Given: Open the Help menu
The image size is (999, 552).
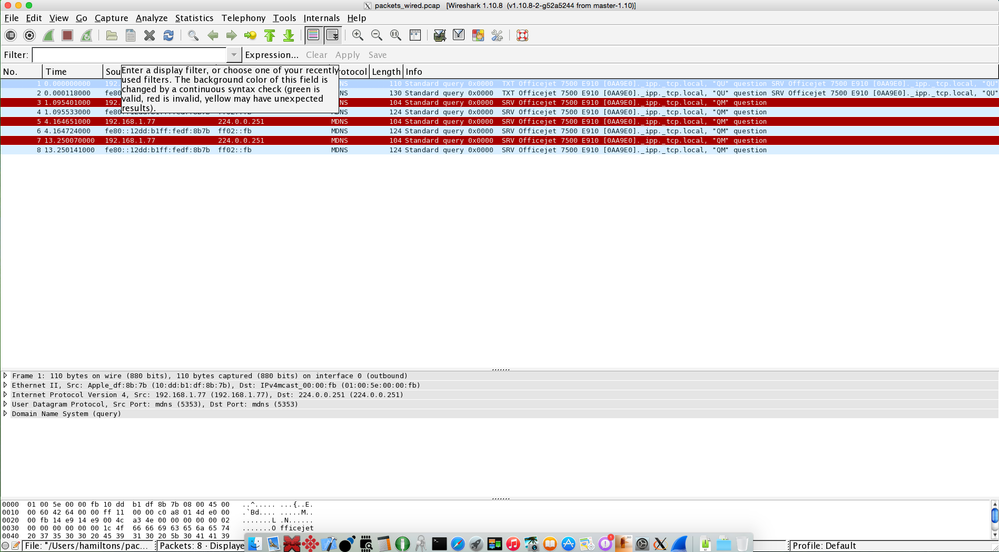Looking at the screenshot, I should coord(357,18).
